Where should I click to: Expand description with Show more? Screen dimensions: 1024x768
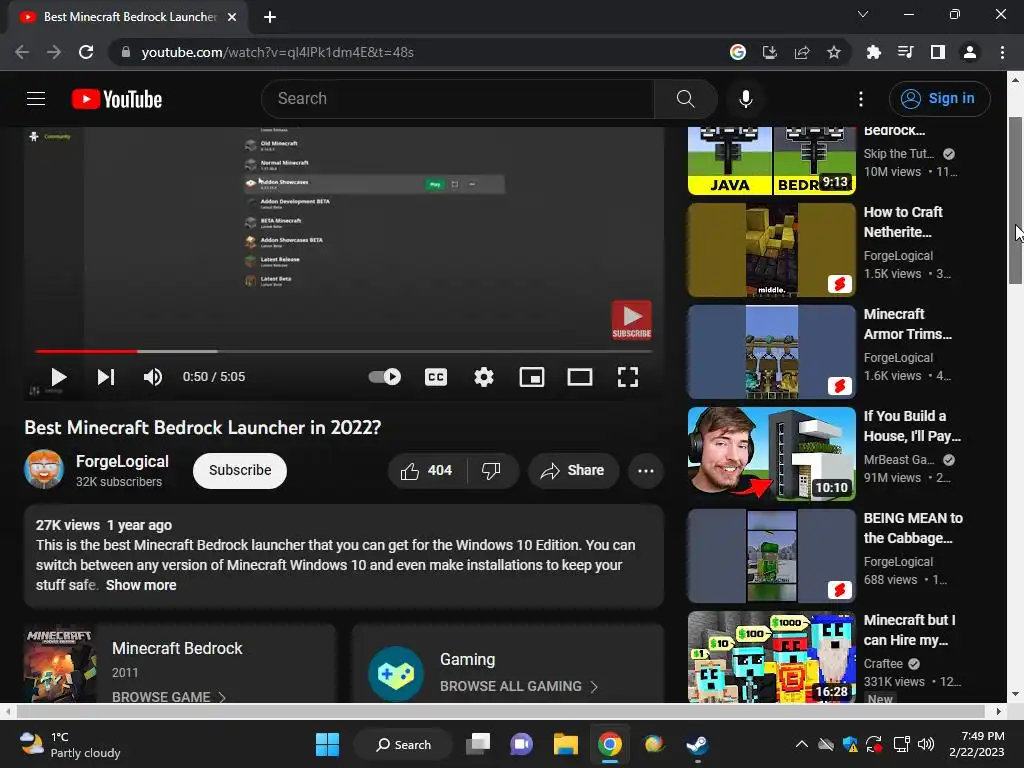141,585
